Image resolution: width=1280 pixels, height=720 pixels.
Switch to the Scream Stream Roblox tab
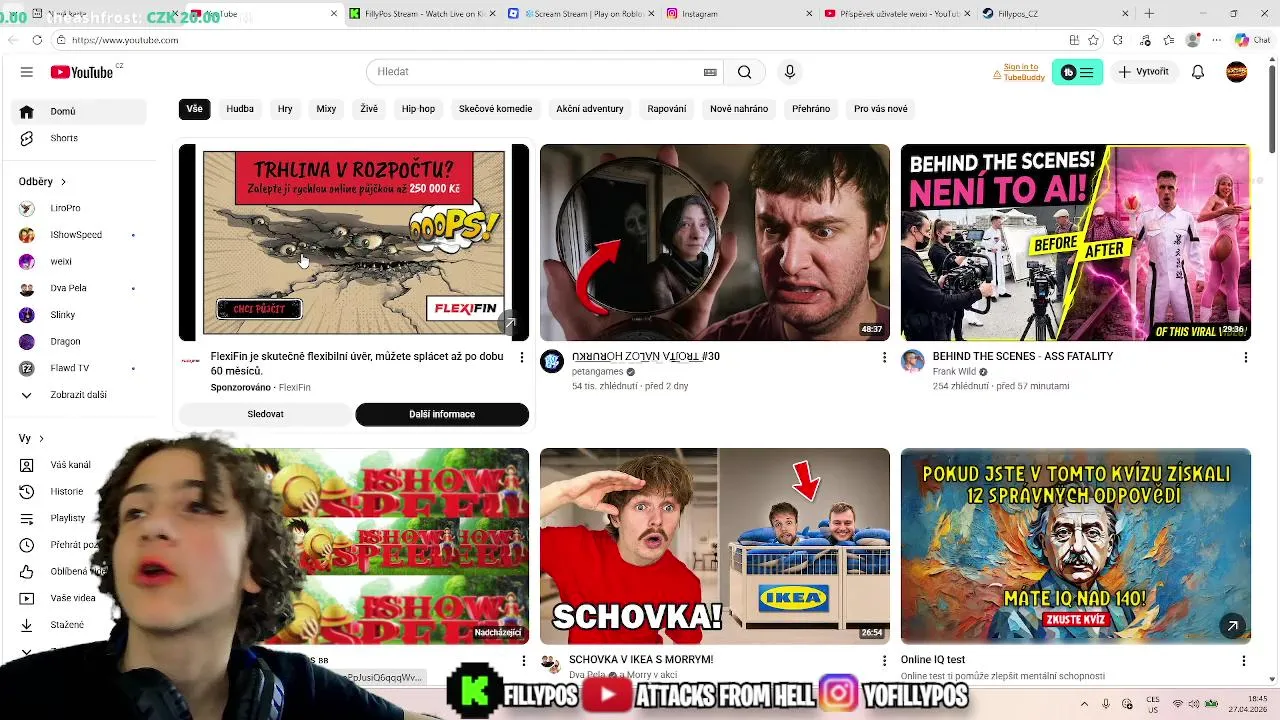580,14
